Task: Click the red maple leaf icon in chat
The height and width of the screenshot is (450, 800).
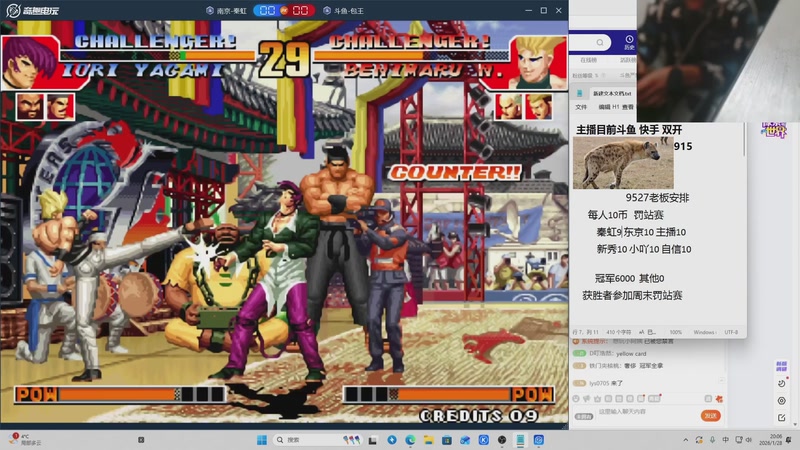Action: [719, 398]
